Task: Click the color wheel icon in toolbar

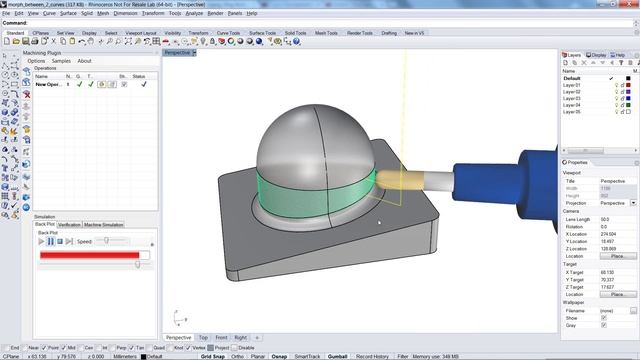Action: tap(231, 41)
